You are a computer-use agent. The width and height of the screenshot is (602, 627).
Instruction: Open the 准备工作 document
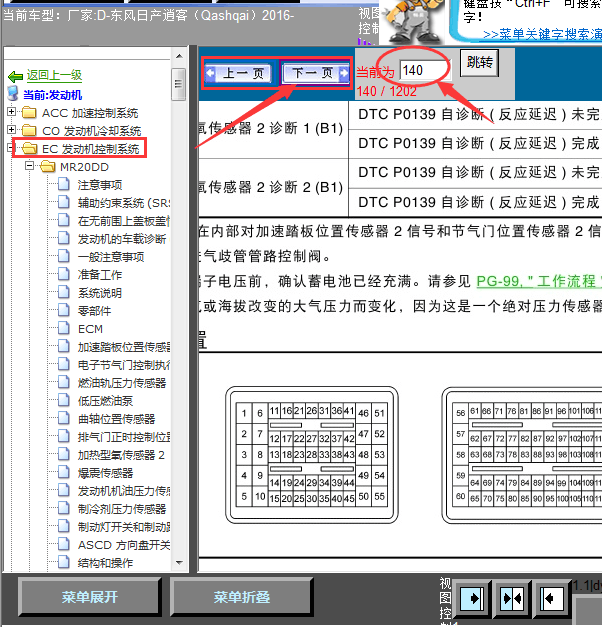[x=100, y=275]
